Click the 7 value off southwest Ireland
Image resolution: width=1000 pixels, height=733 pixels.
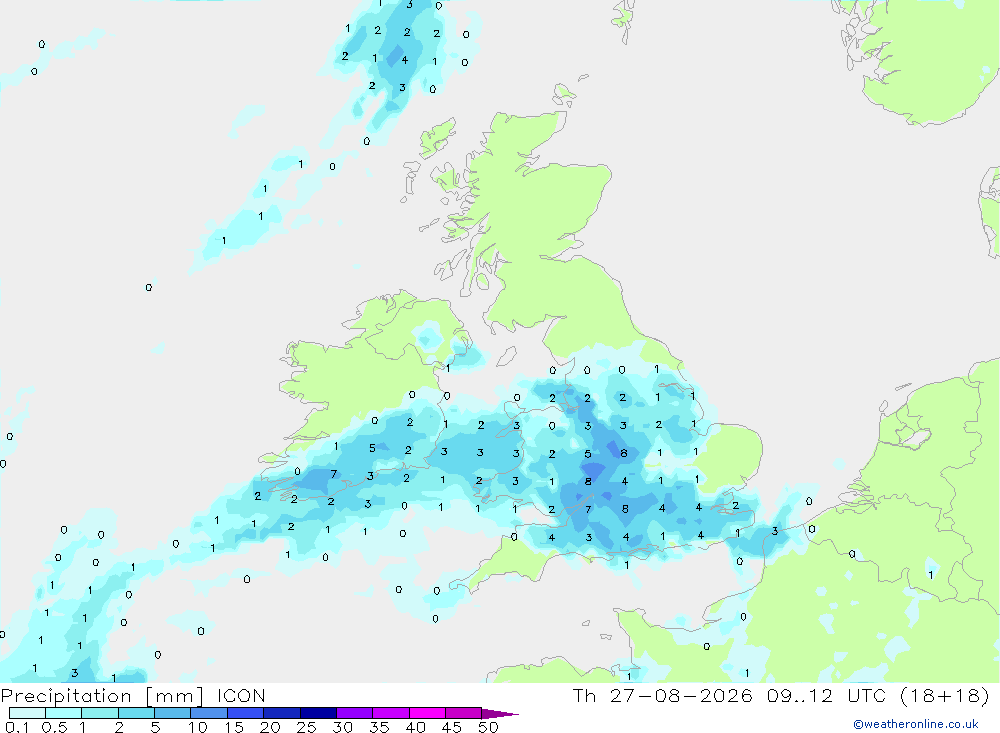[x=334, y=474]
